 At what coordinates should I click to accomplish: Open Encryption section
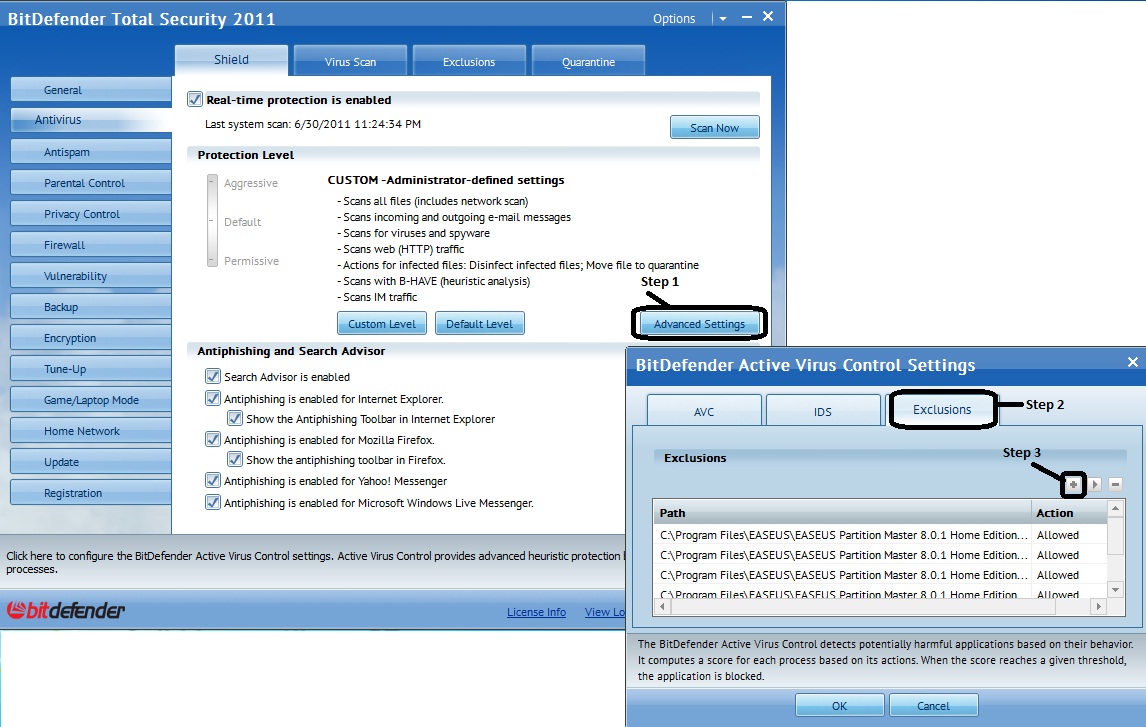pyautogui.click(x=91, y=338)
